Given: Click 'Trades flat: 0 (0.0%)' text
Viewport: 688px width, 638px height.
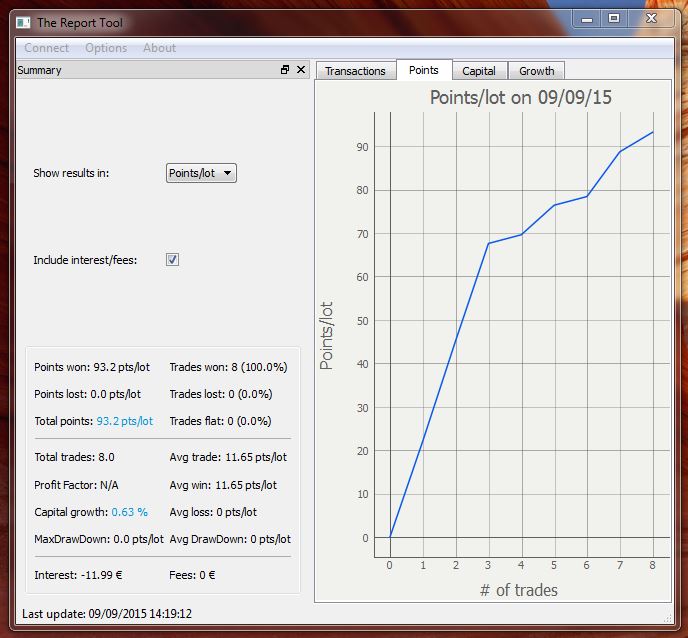Looking at the screenshot, I should 220,421.
